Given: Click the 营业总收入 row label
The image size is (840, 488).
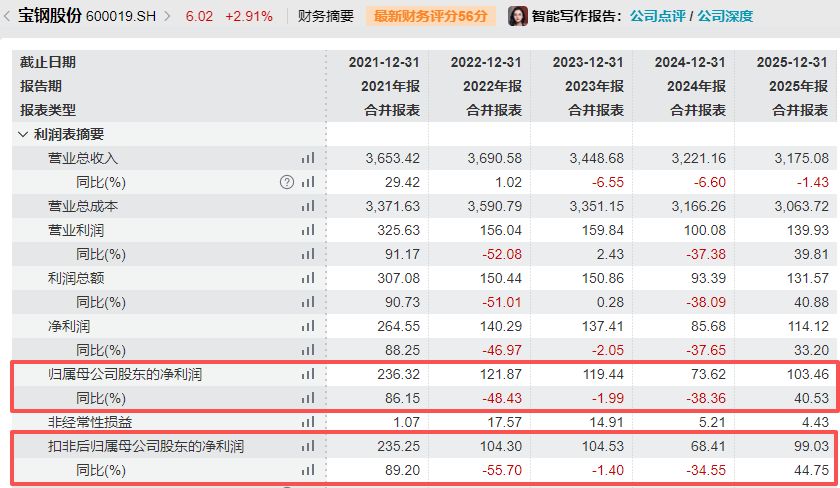Looking at the screenshot, I should click(x=82, y=158).
